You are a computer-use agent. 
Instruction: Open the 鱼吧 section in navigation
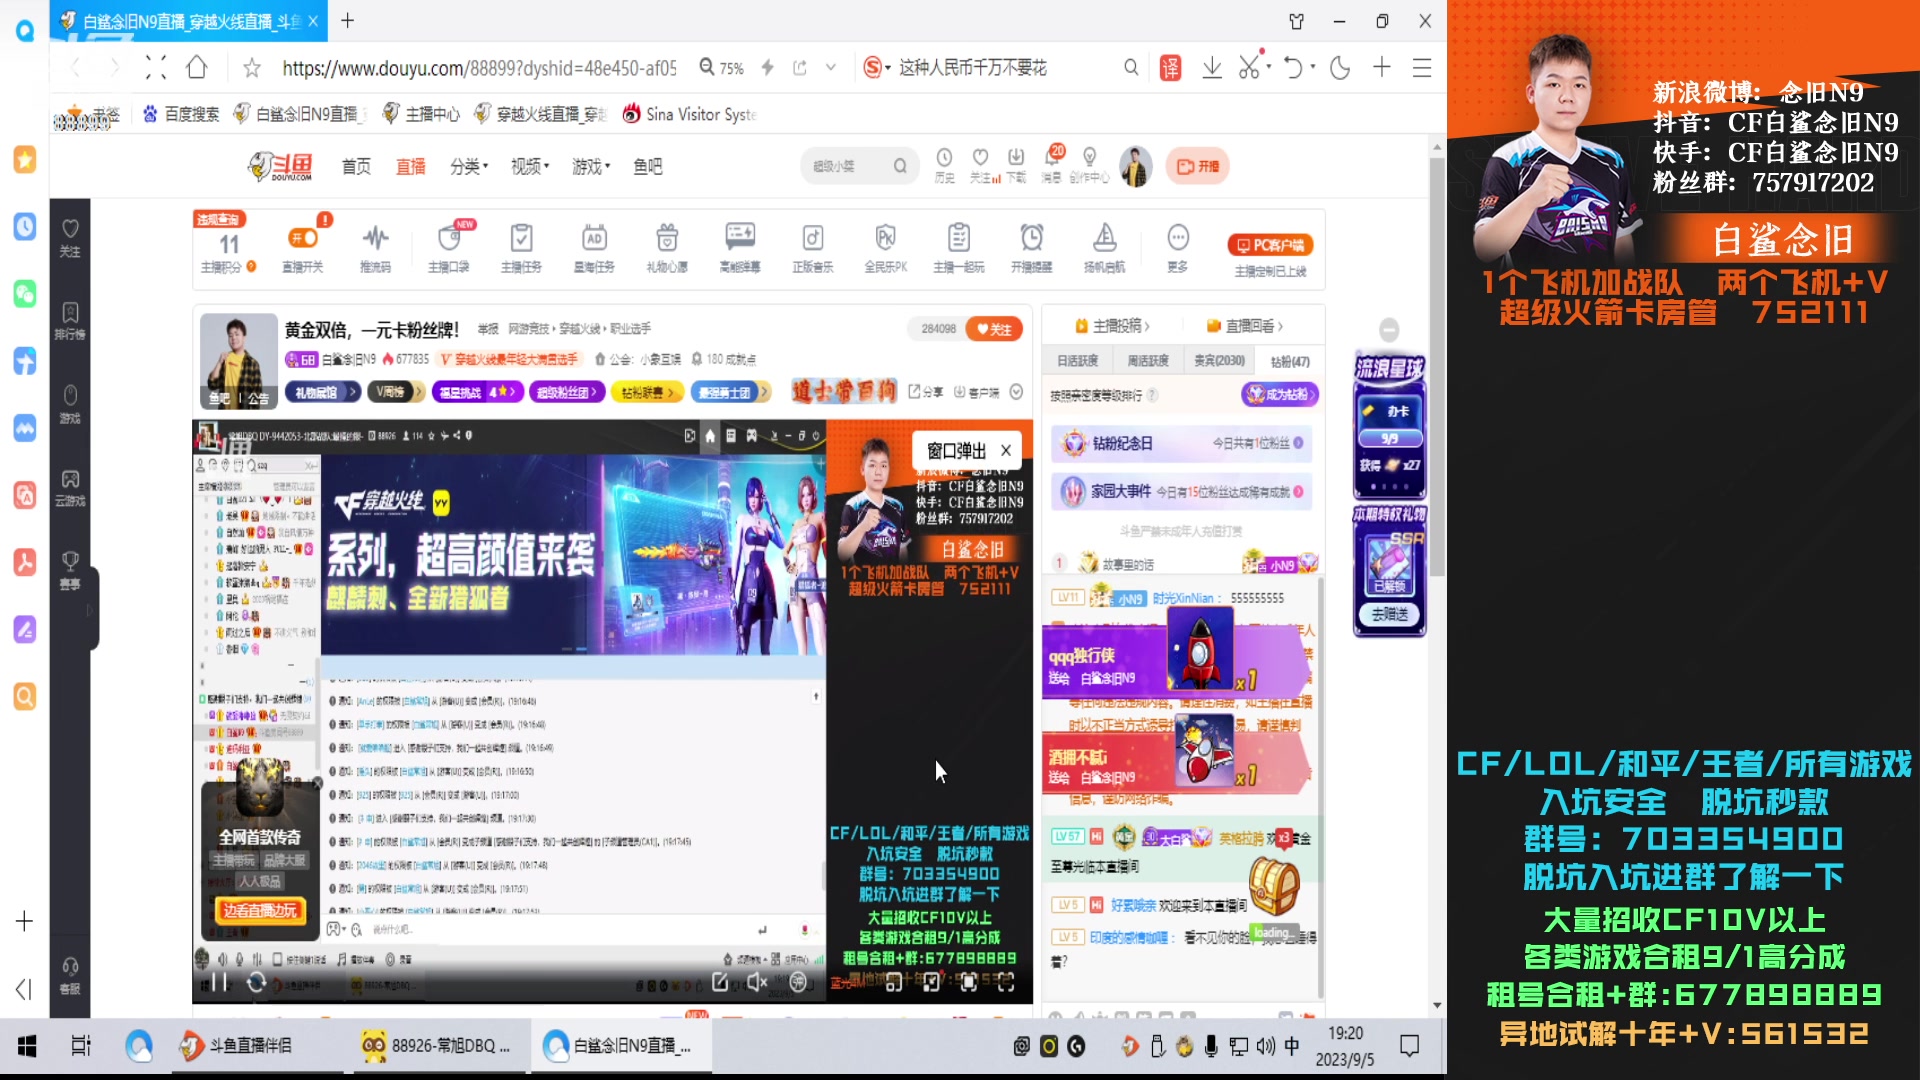(646, 167)
